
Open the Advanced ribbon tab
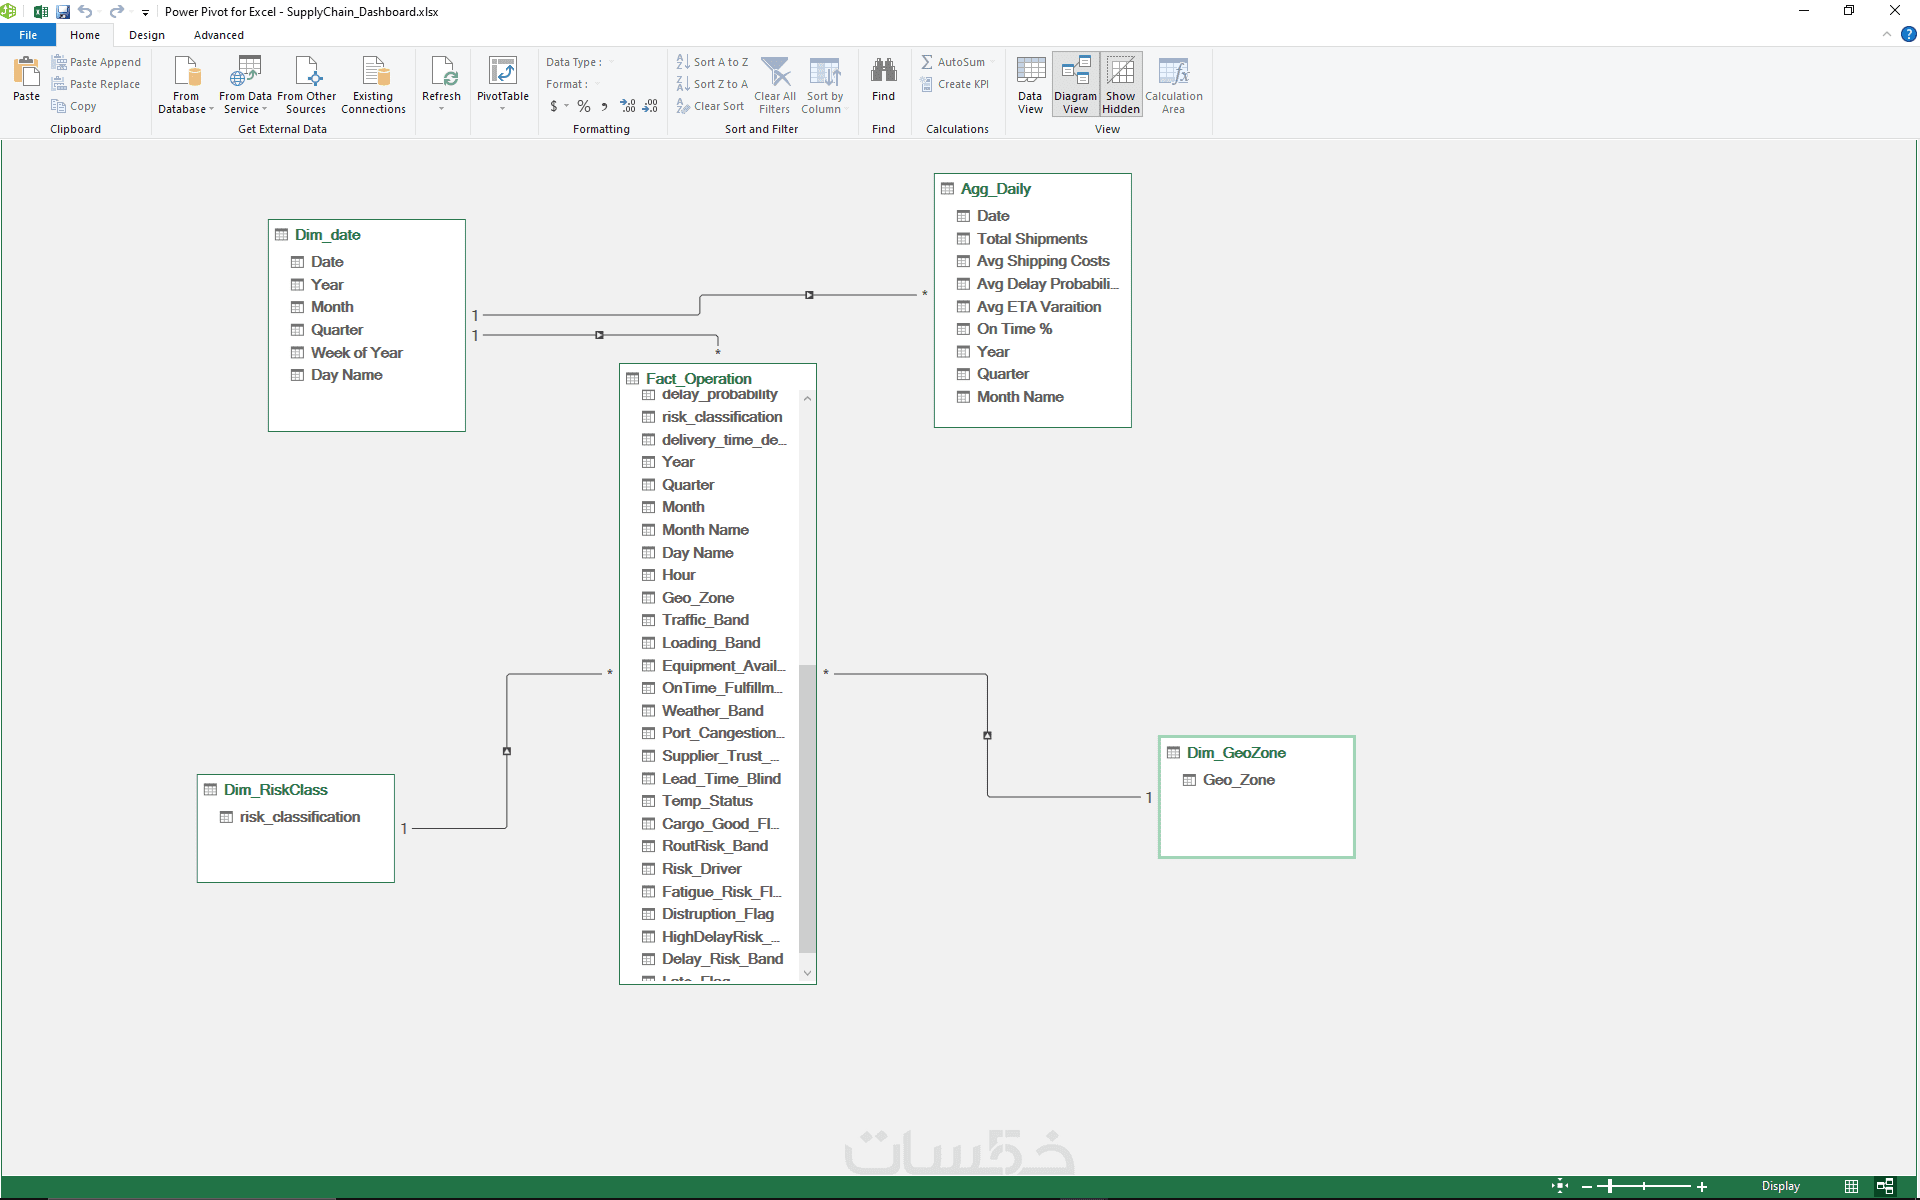219,35
